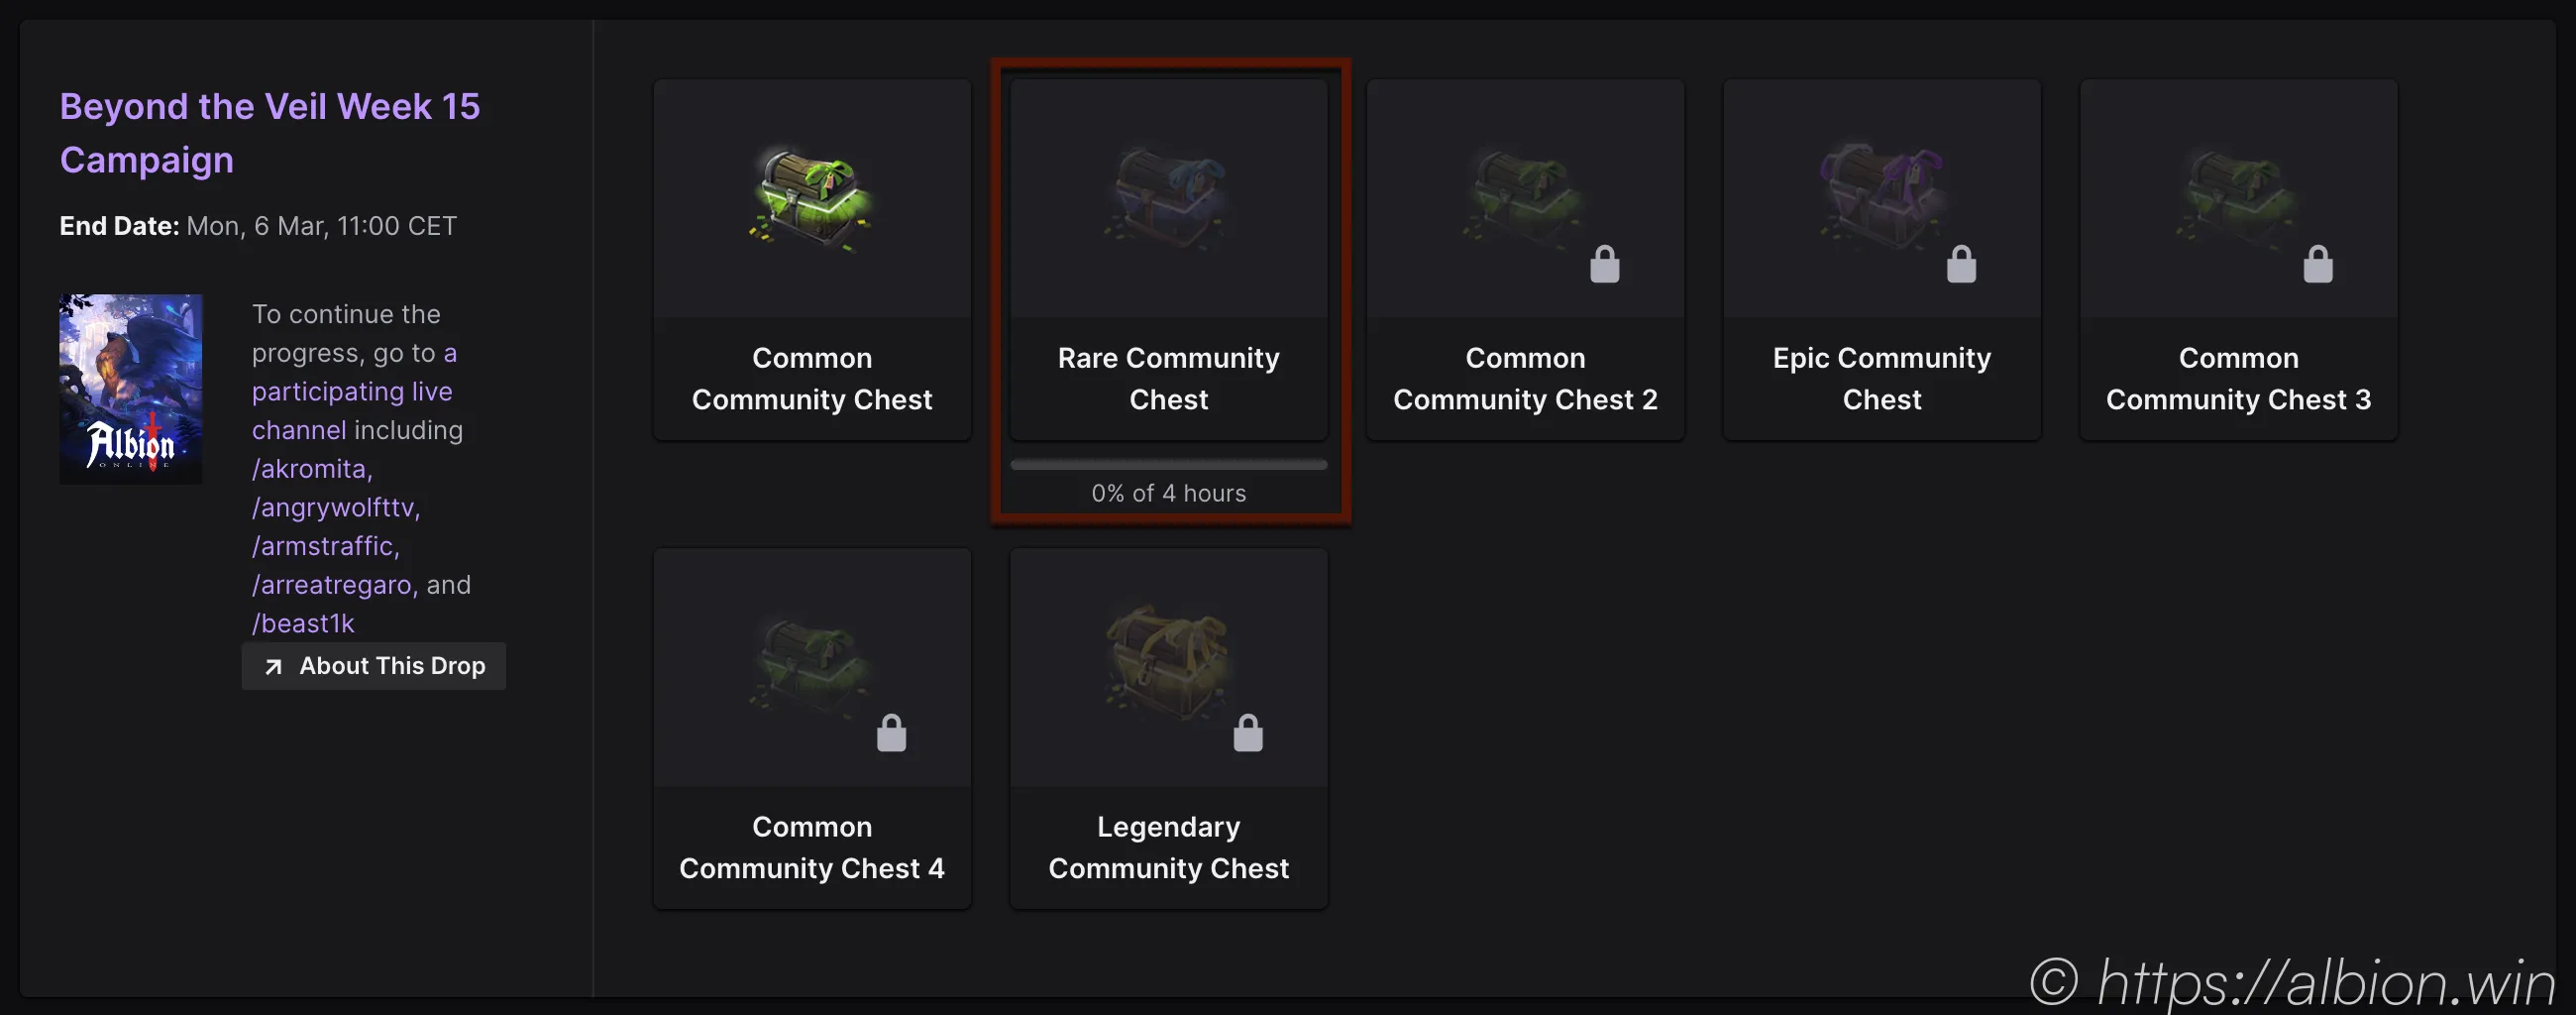Go to the /angrywolfttv channel
Screen dimensions: 2576x1015
coord(335,507)
